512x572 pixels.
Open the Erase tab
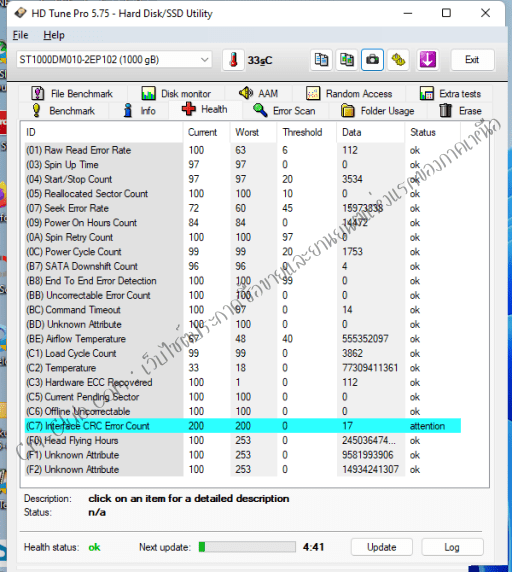460,111
